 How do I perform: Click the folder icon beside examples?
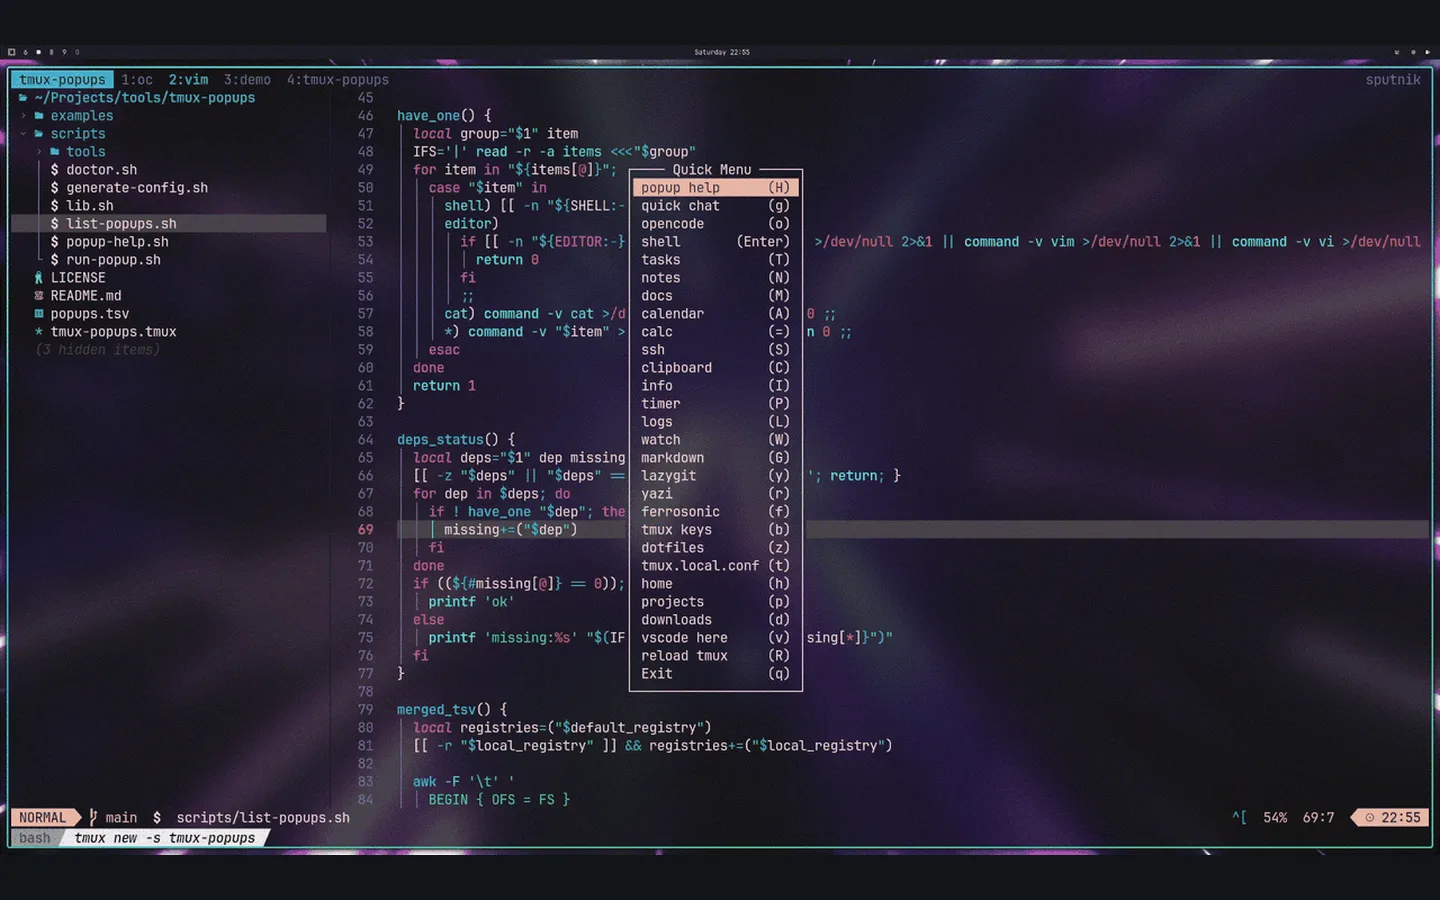click(x=39, y=116)
